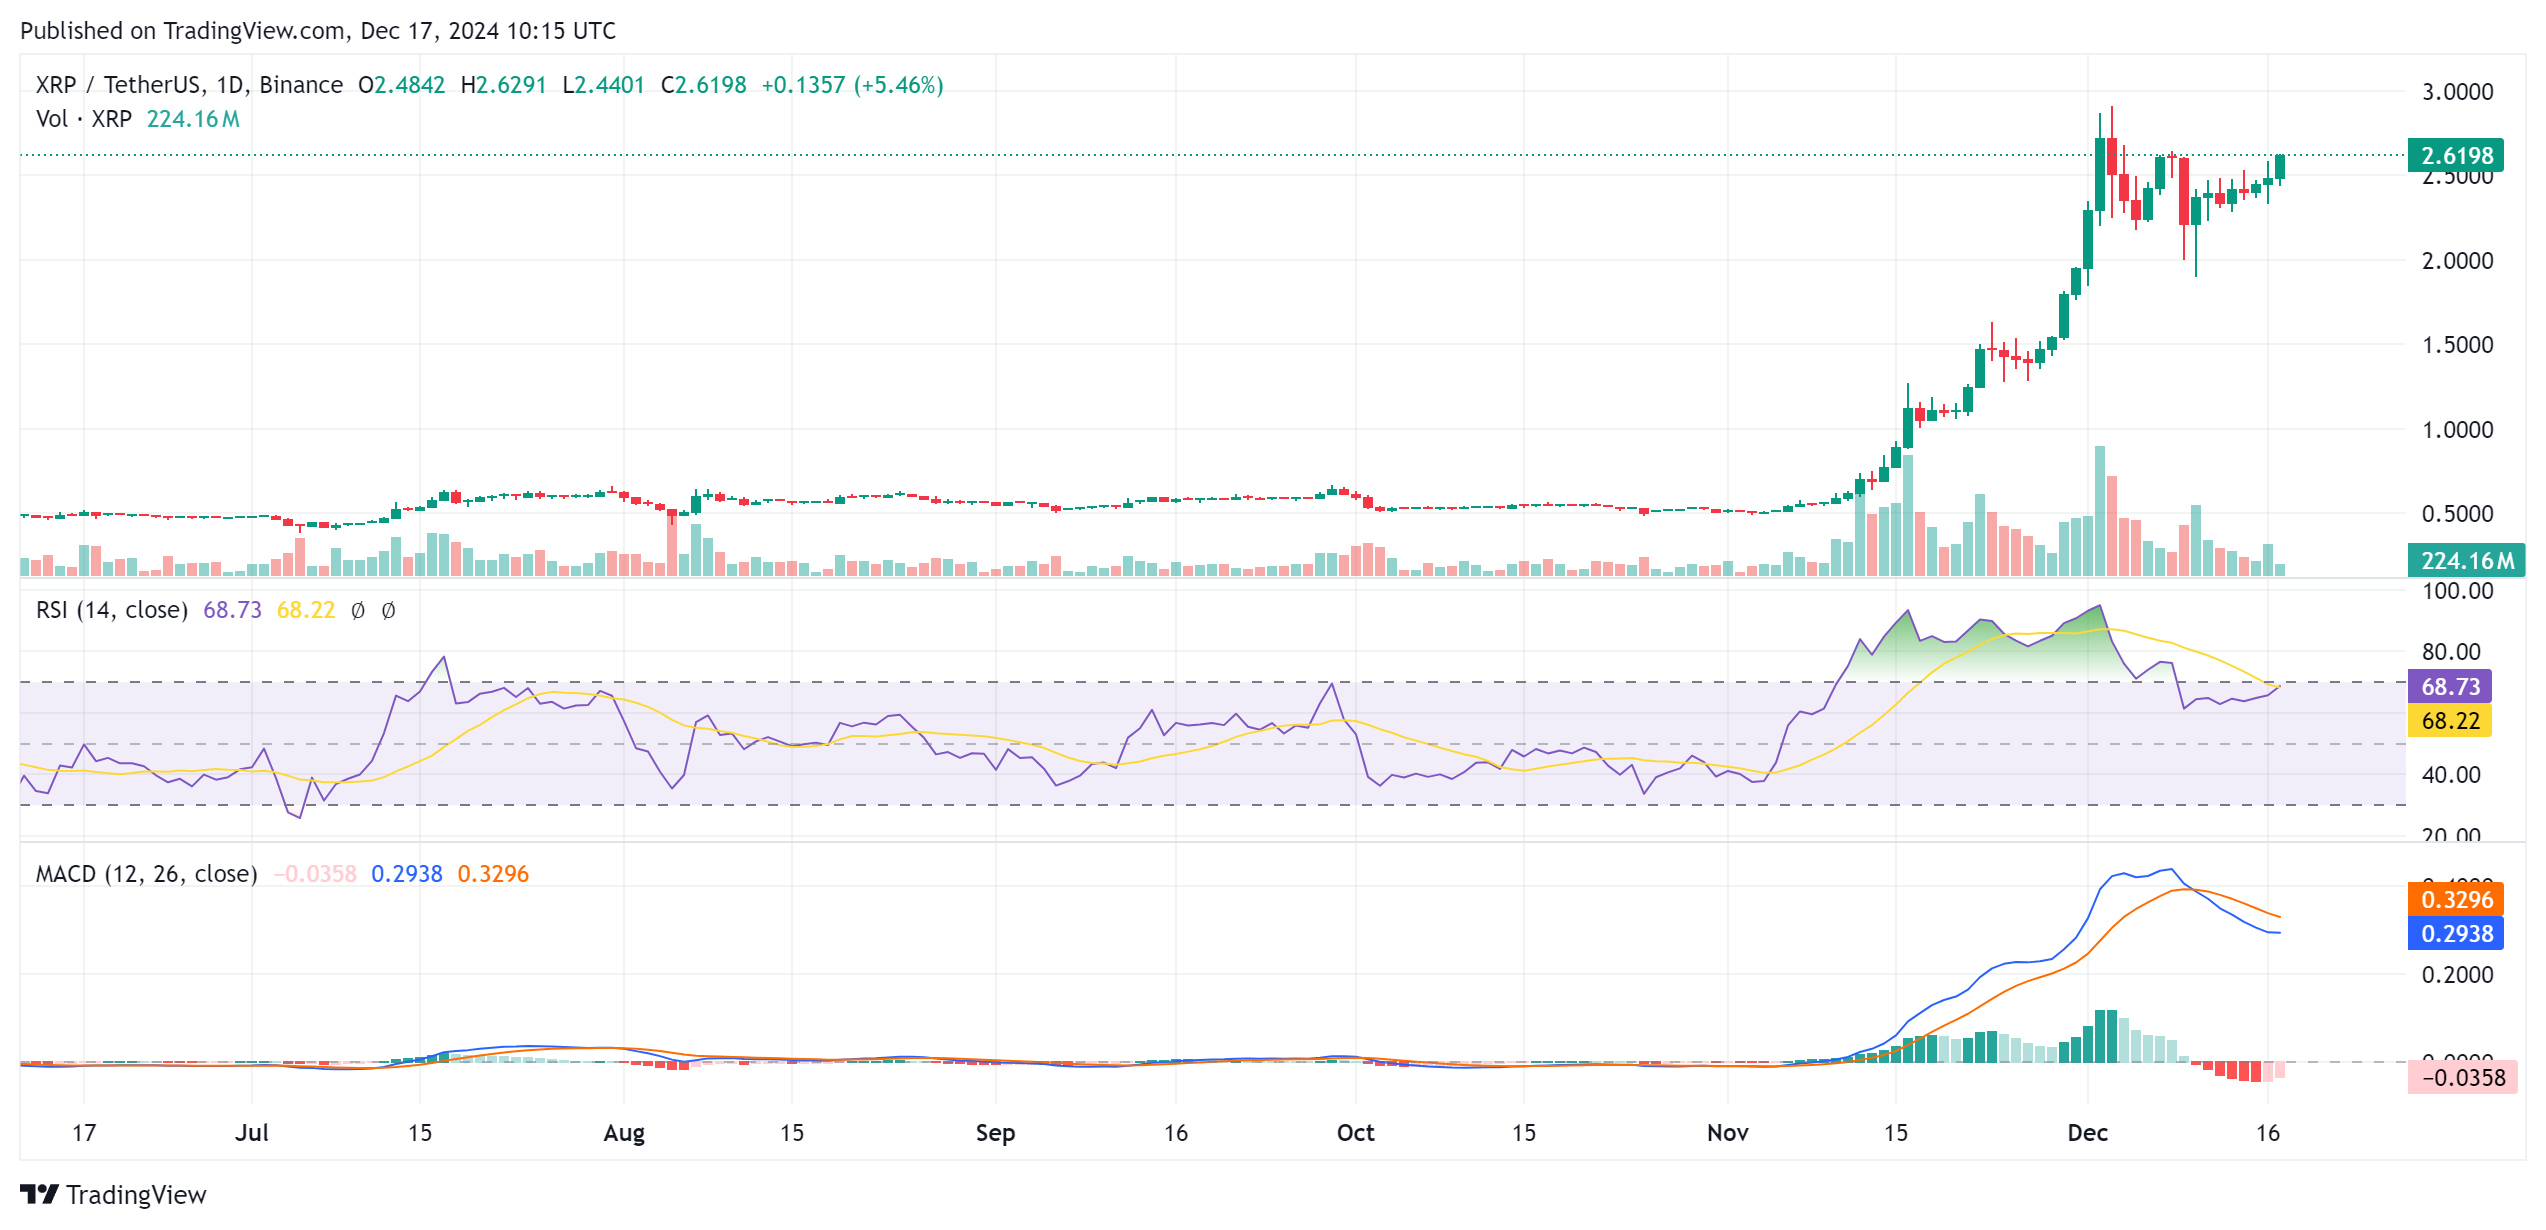Screen dimensions: 2546x1230
Task: Click the open value O2.4842
Action: coord(402,85)
